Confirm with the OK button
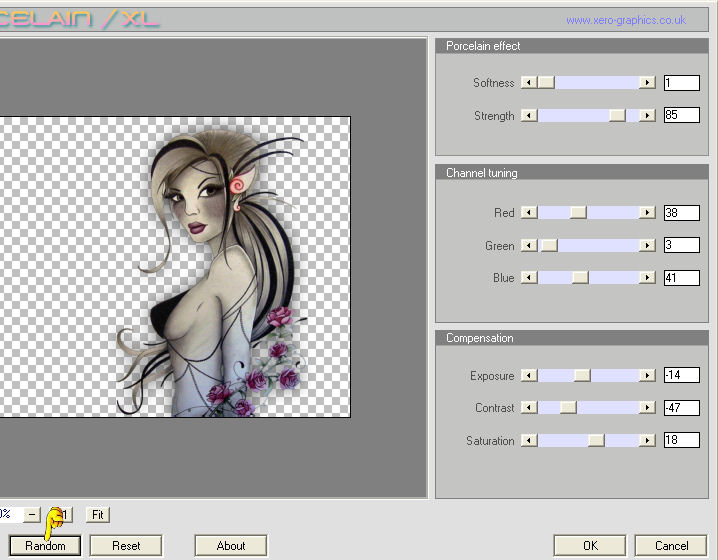Screen dimensions: 718x560 [589, 546]
